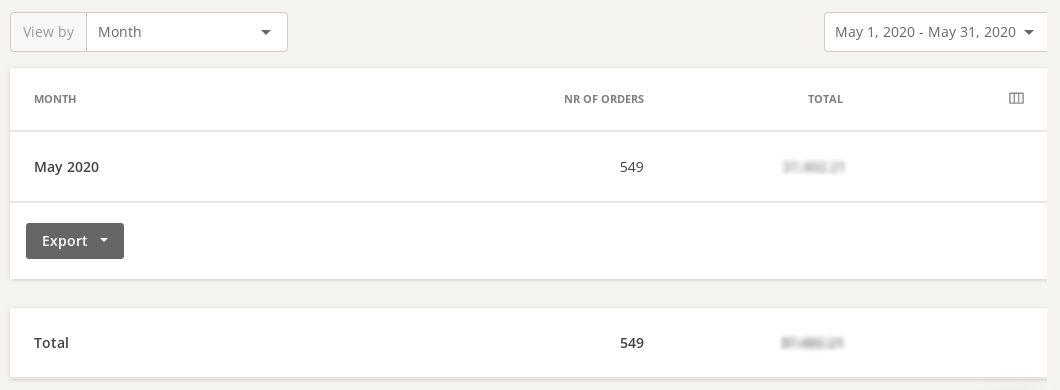Sort by NR OF ORDERS column header
Viewport: 1060px width, 390px height.
point(604,99)
